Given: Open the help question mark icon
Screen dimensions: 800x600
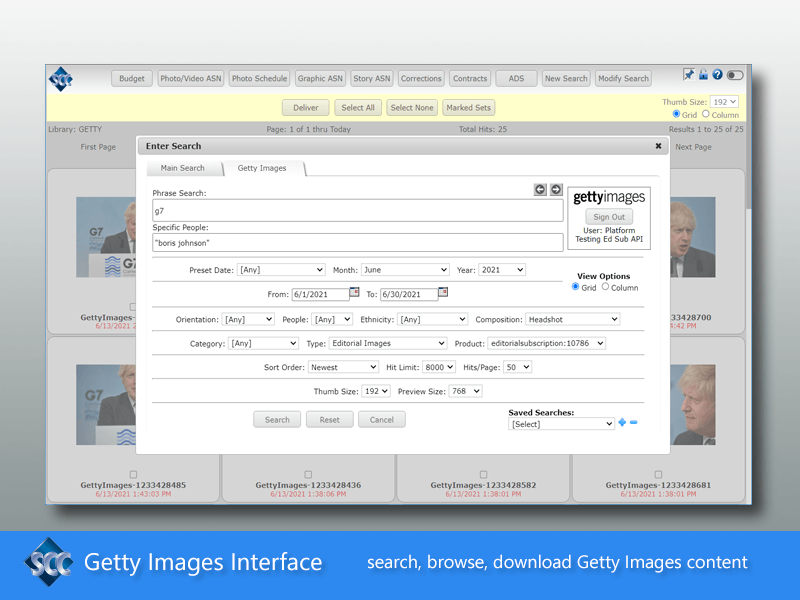Looking at the screenshot, I should (717, 74).
